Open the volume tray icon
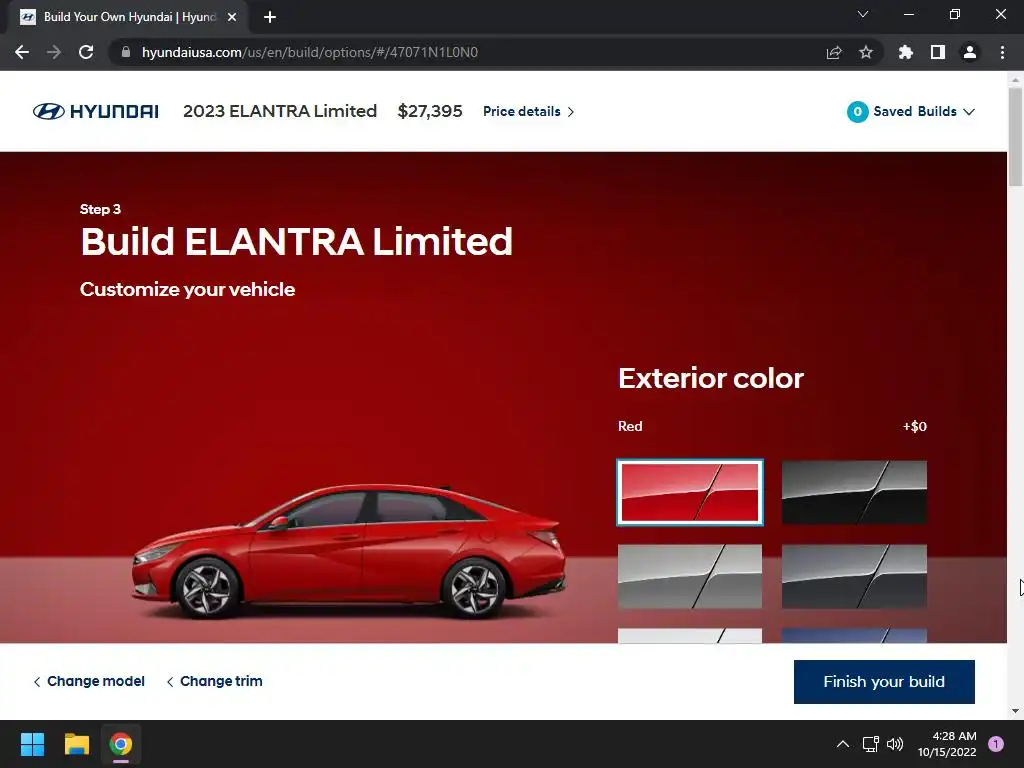The height and width of the screenshot is (768, 1024). coord(895,744)
